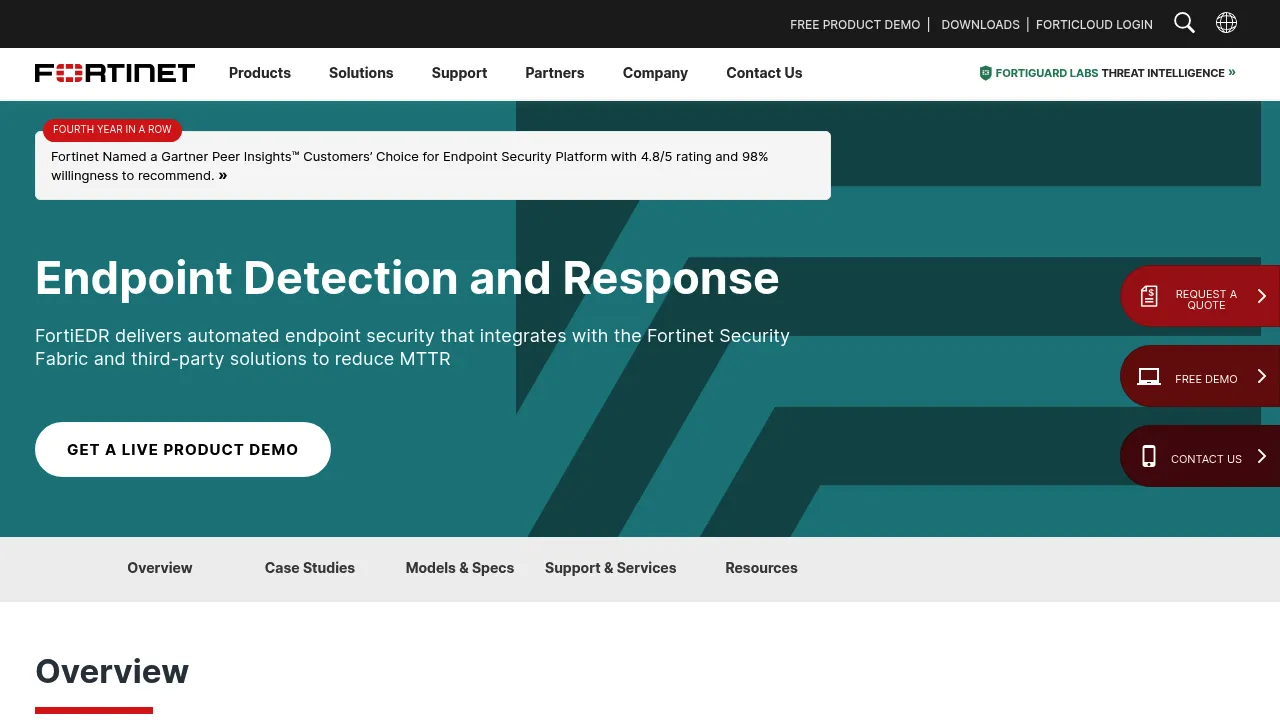Click the FortiGuard shield icon
Viewport: 1280px width, 720px height.
click(x=985, y=73)
